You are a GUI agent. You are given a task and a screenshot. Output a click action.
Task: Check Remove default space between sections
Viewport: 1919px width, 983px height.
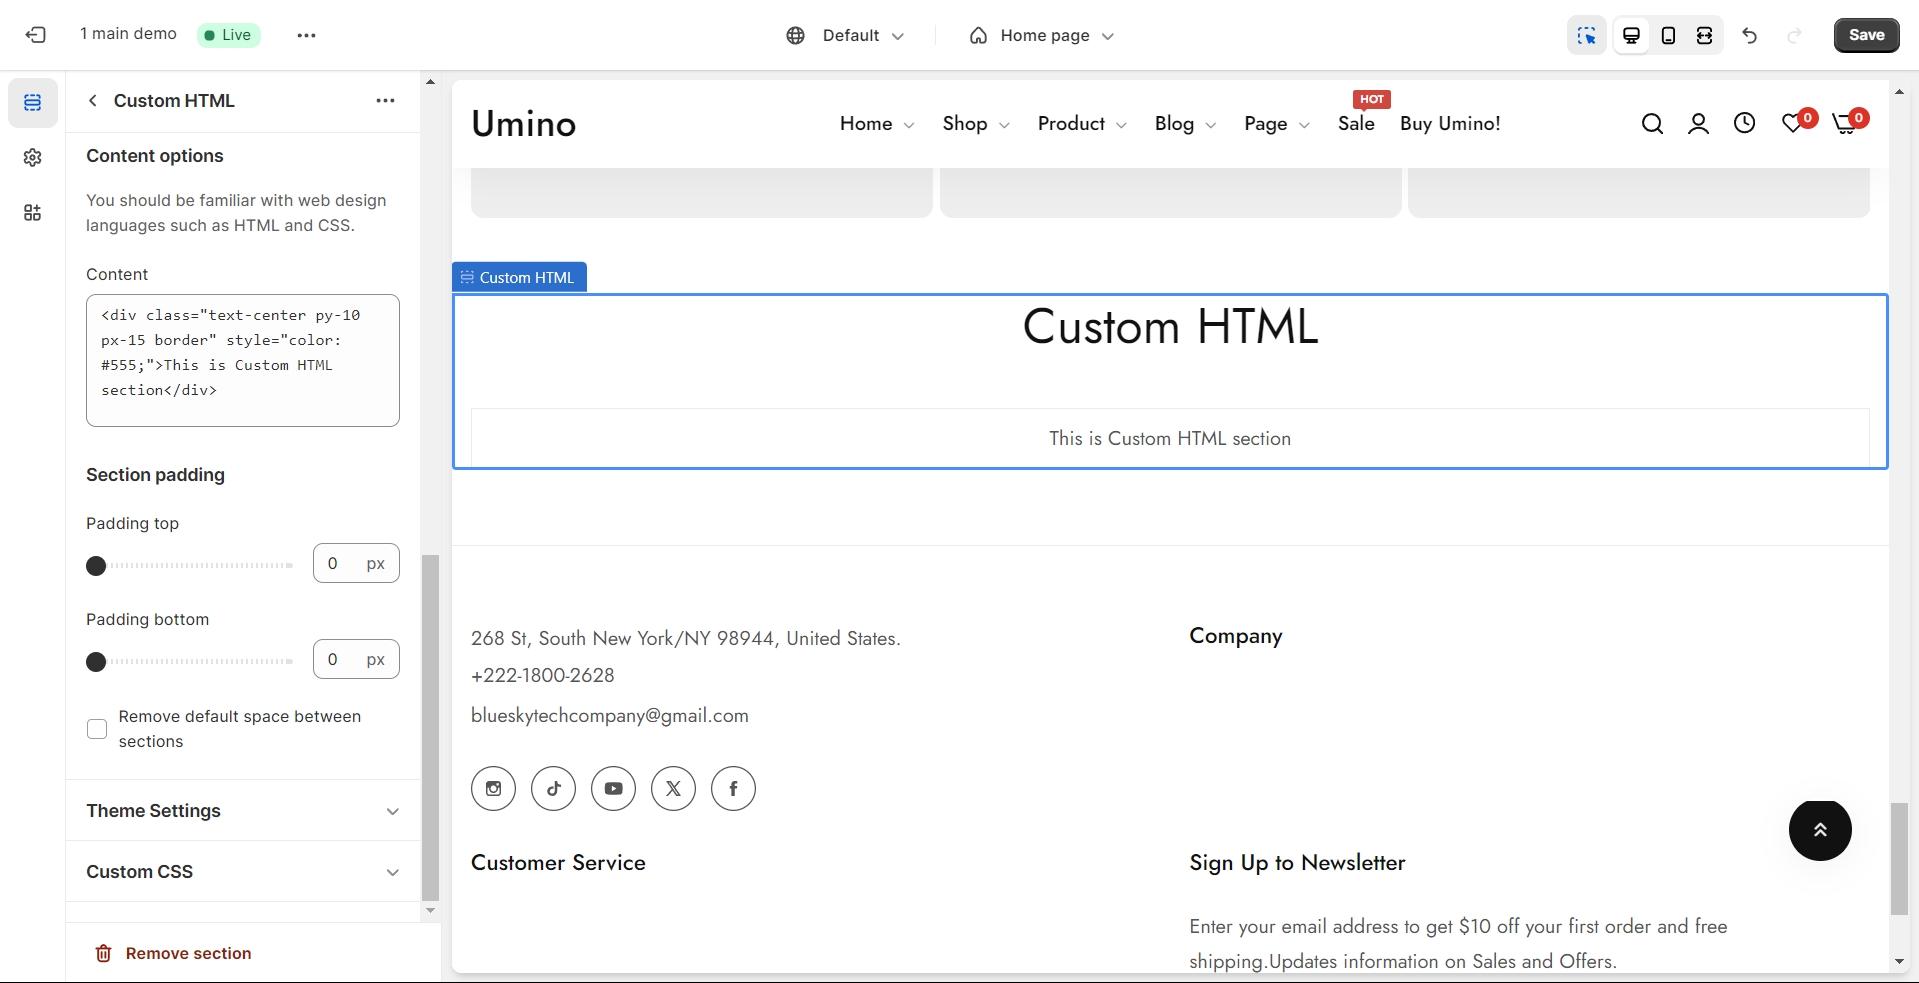97,729
